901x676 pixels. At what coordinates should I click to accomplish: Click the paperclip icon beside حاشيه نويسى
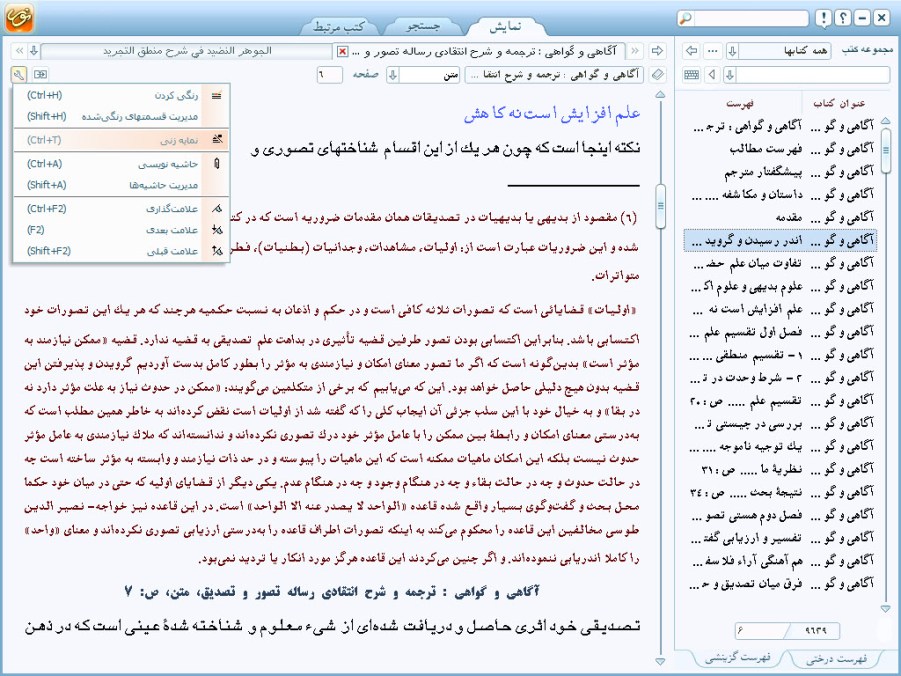pos(217,164)
